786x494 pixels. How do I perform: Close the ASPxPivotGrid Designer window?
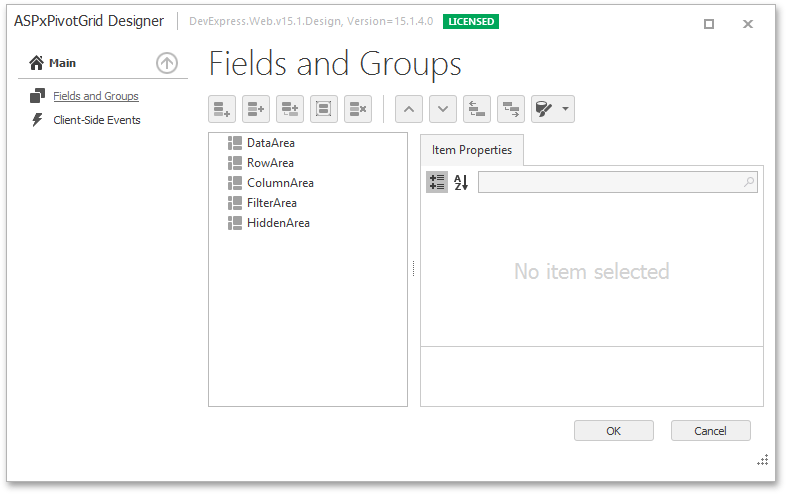pyautogui.click(x=748, y=24)
